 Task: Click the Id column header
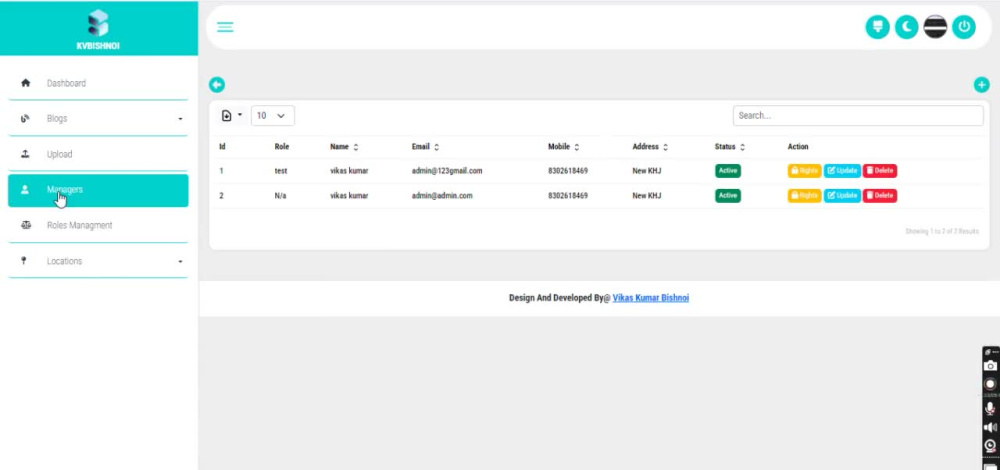click(222, 147)
